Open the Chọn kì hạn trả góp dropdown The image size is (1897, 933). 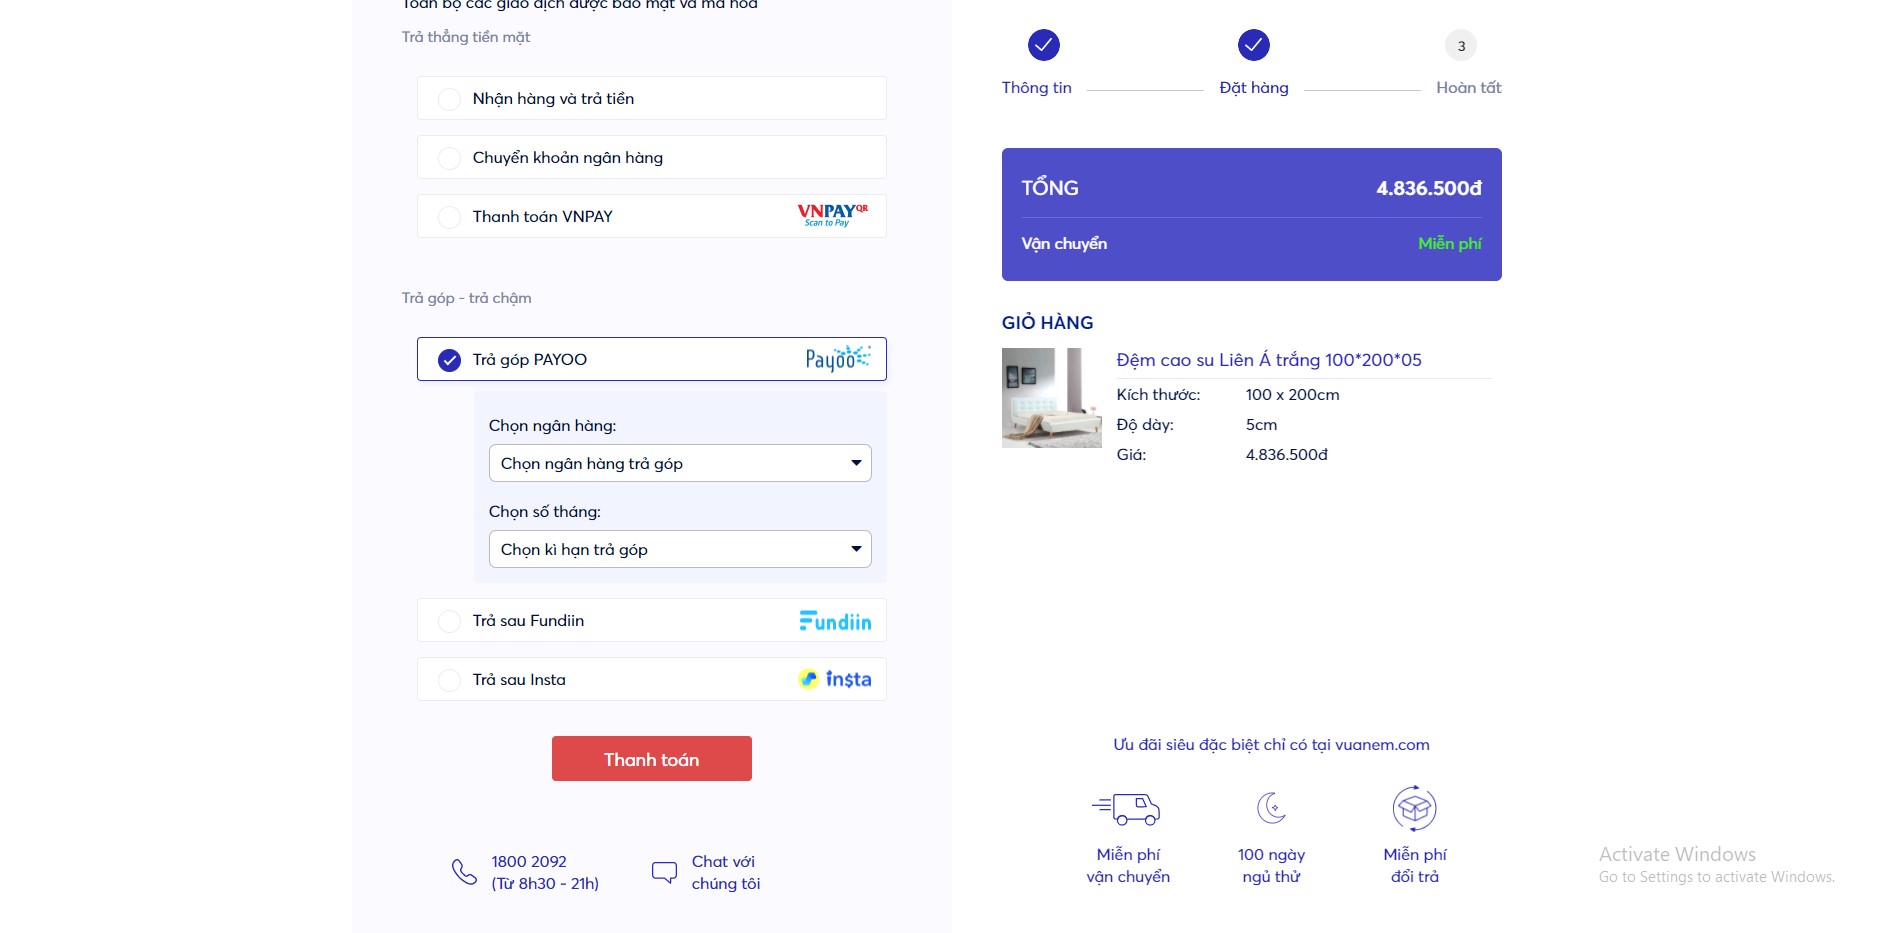680,549
